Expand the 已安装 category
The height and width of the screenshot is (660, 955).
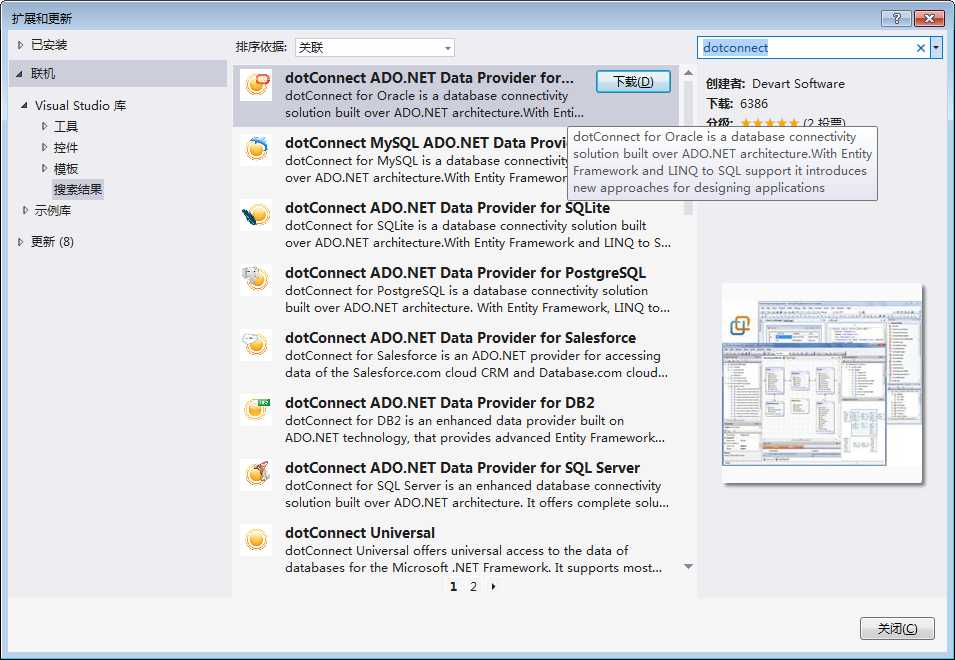(x=20, y=44)
